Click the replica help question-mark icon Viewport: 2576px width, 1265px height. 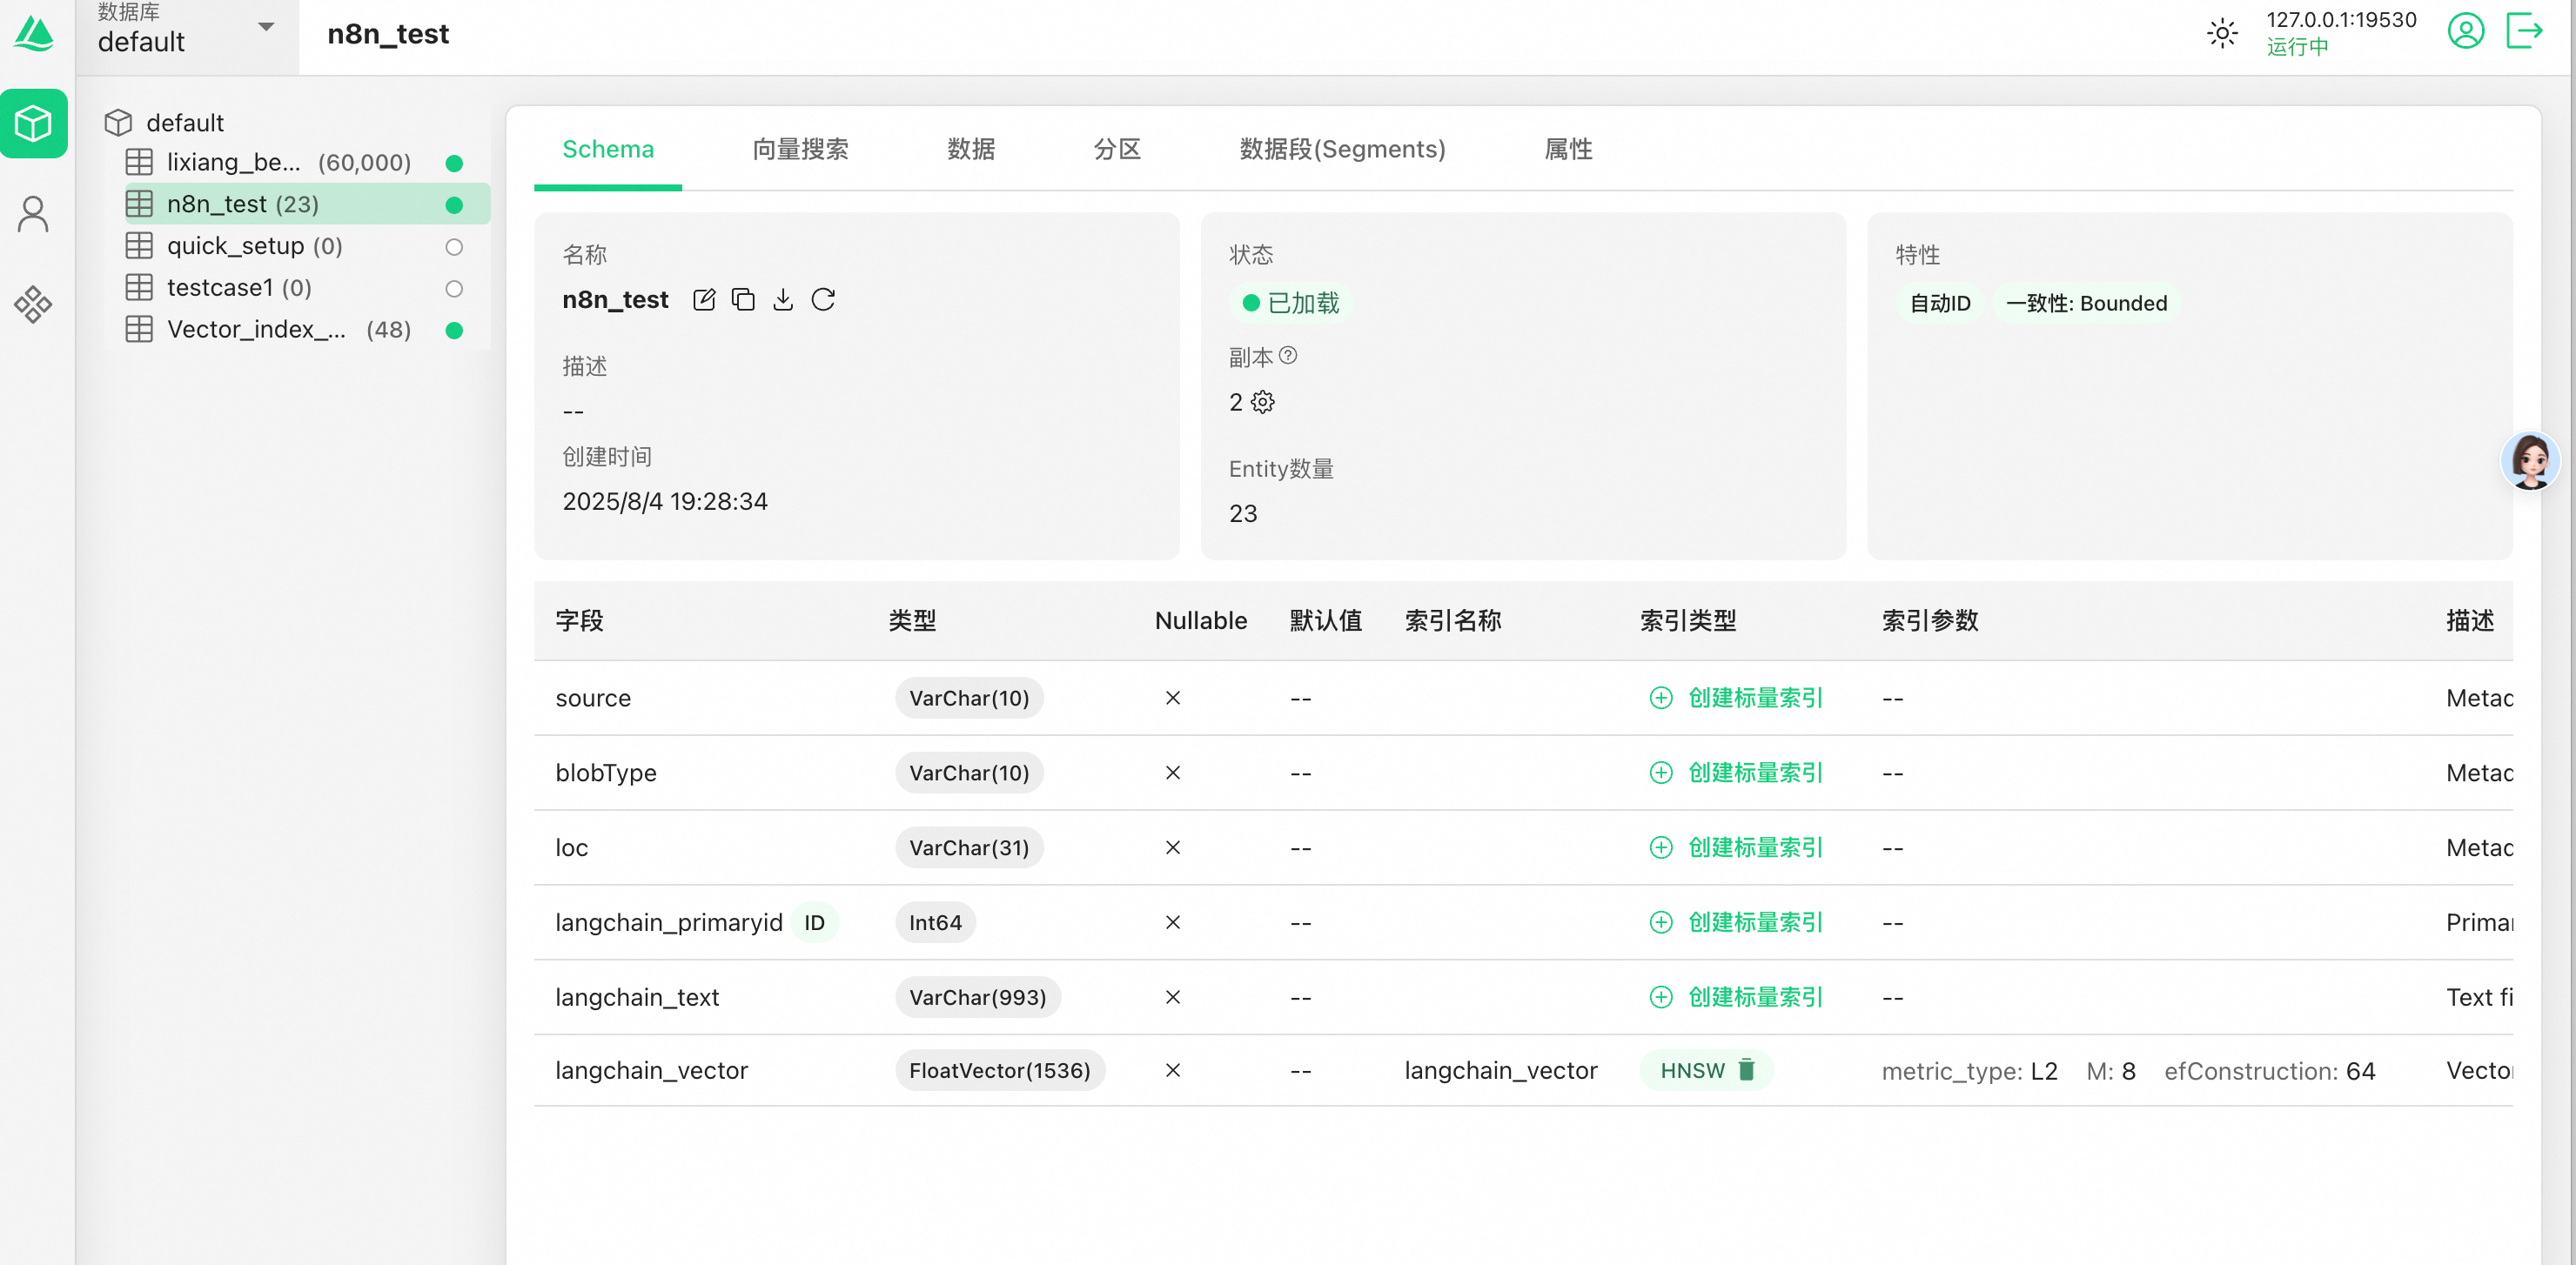pyautogui.click(x=1288, y=356)
